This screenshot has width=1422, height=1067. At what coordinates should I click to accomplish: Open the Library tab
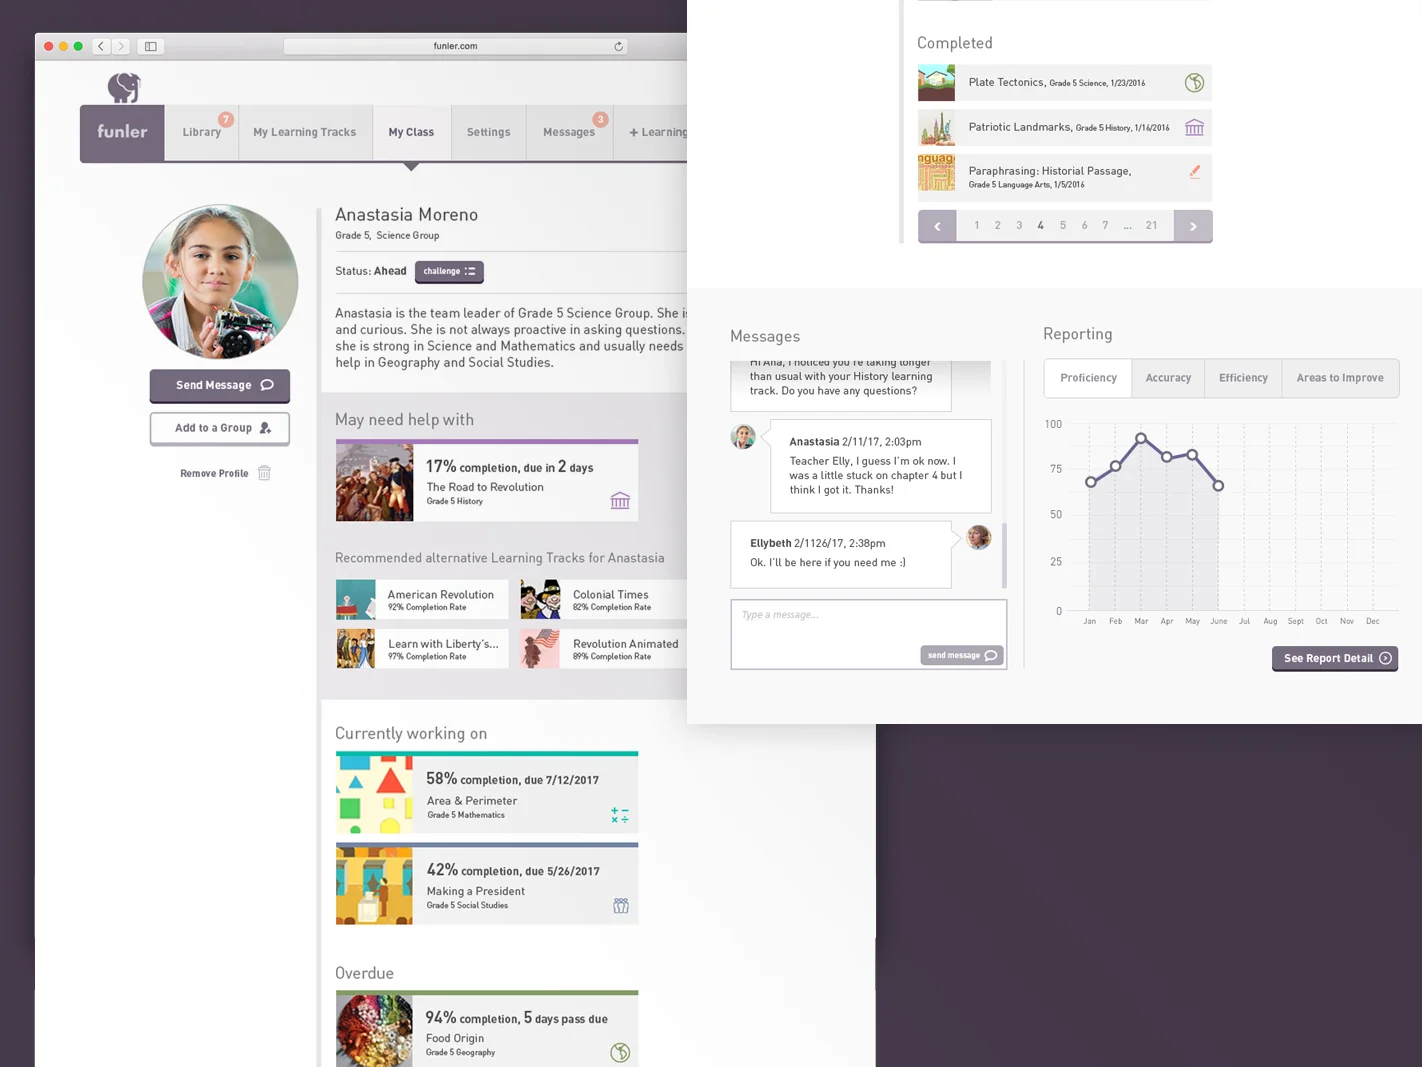202,132
